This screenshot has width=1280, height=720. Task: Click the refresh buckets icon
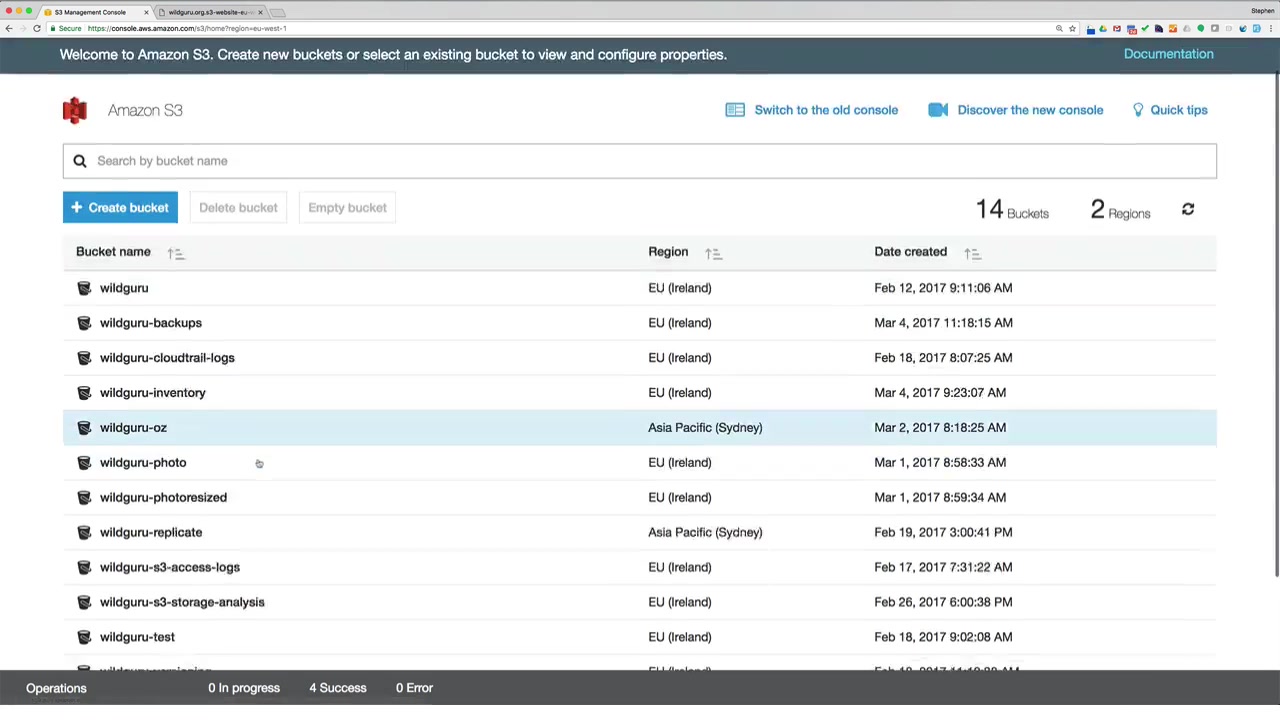click(x=1188, y=209)
